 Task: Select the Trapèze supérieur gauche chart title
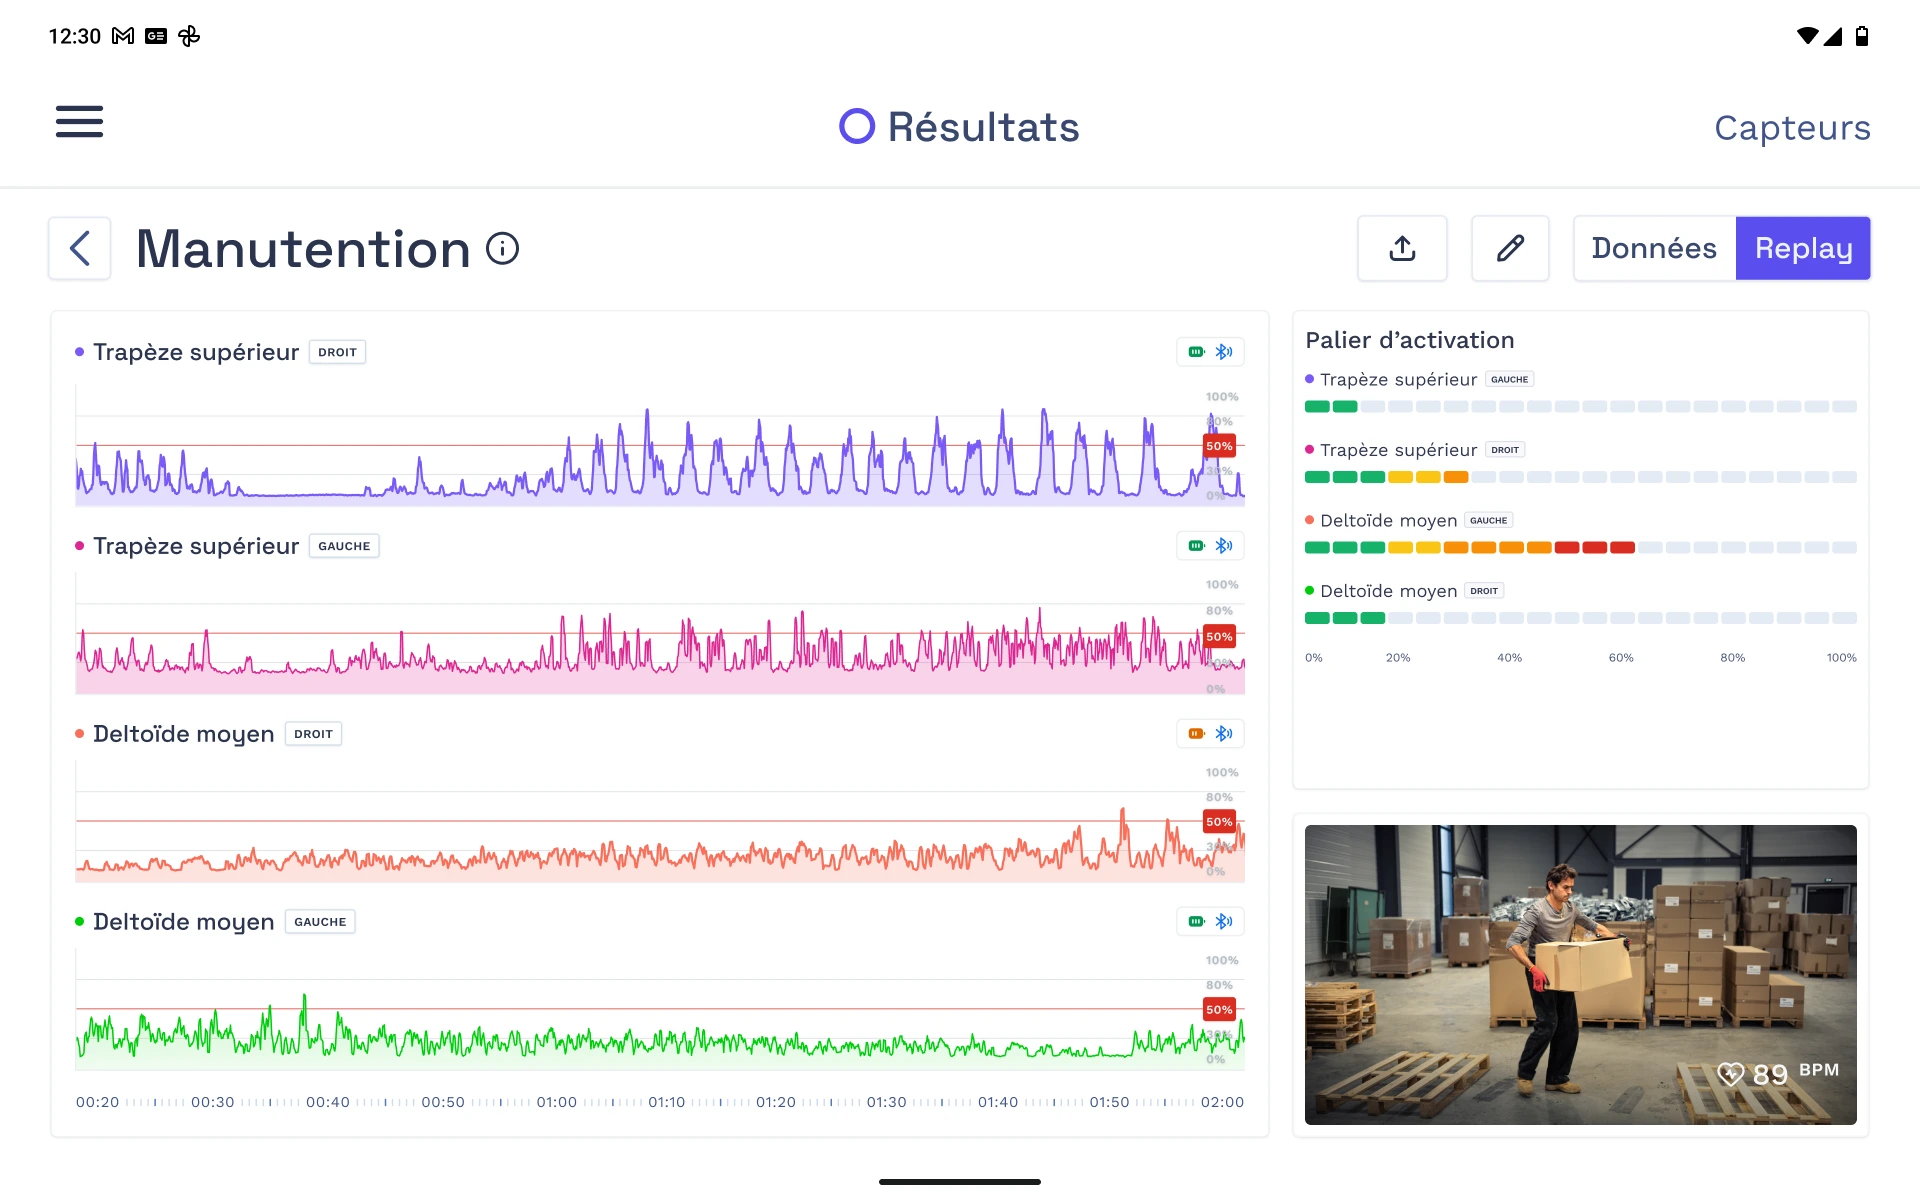[196, 546]
